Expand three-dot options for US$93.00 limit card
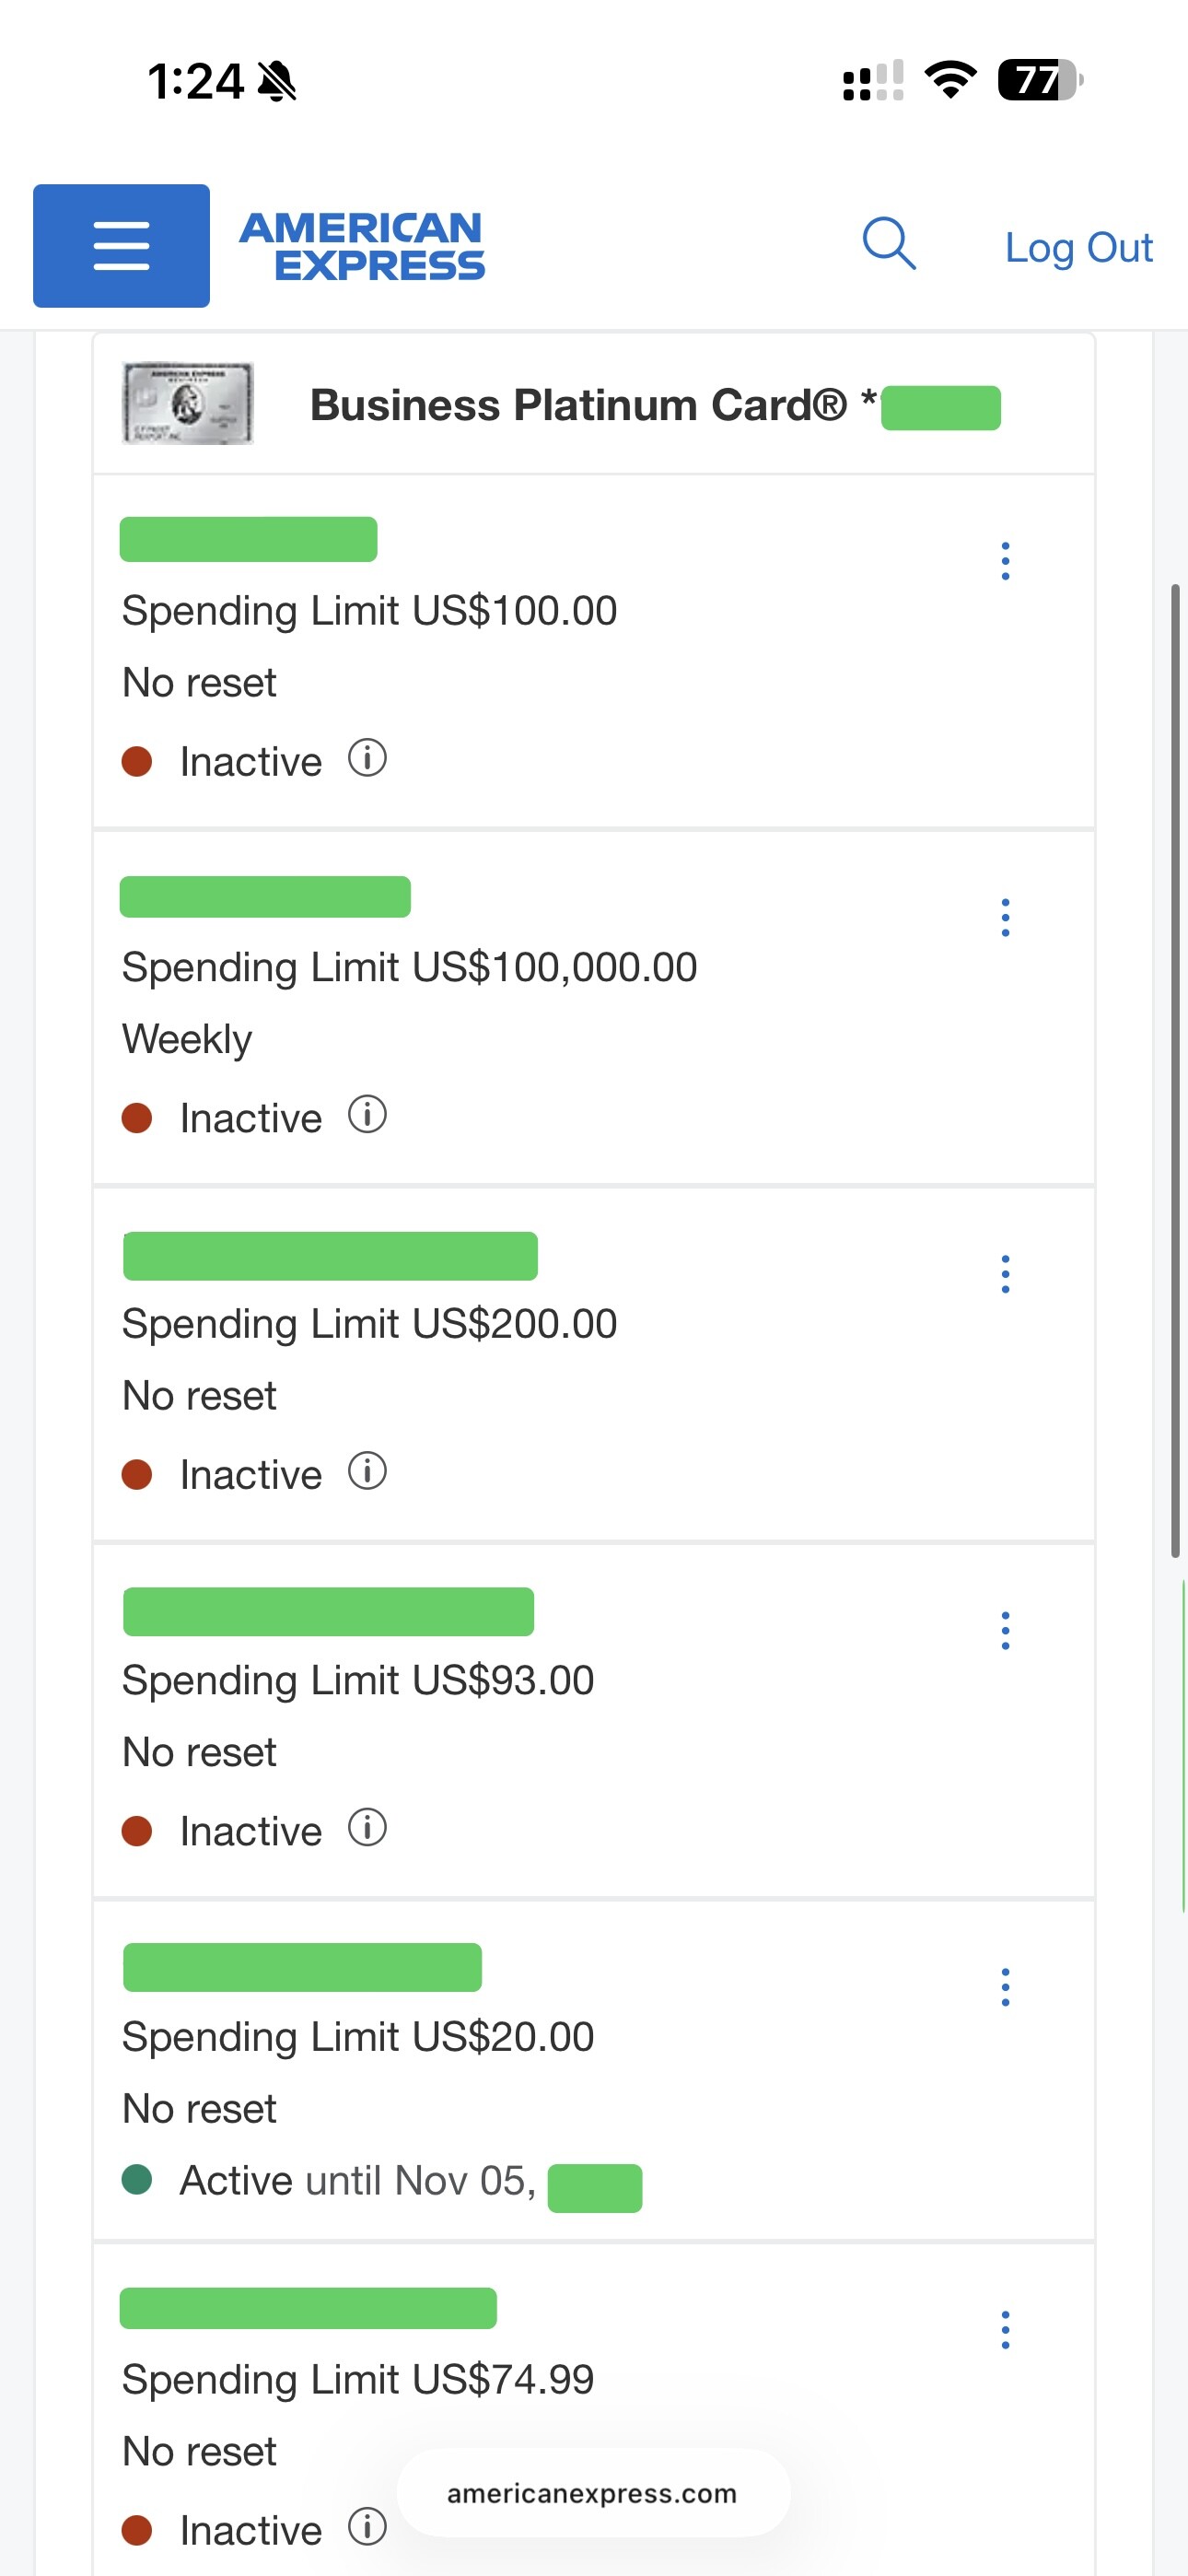Viewport: 1188px width, 2576px height. (x=1005, y=1630)
